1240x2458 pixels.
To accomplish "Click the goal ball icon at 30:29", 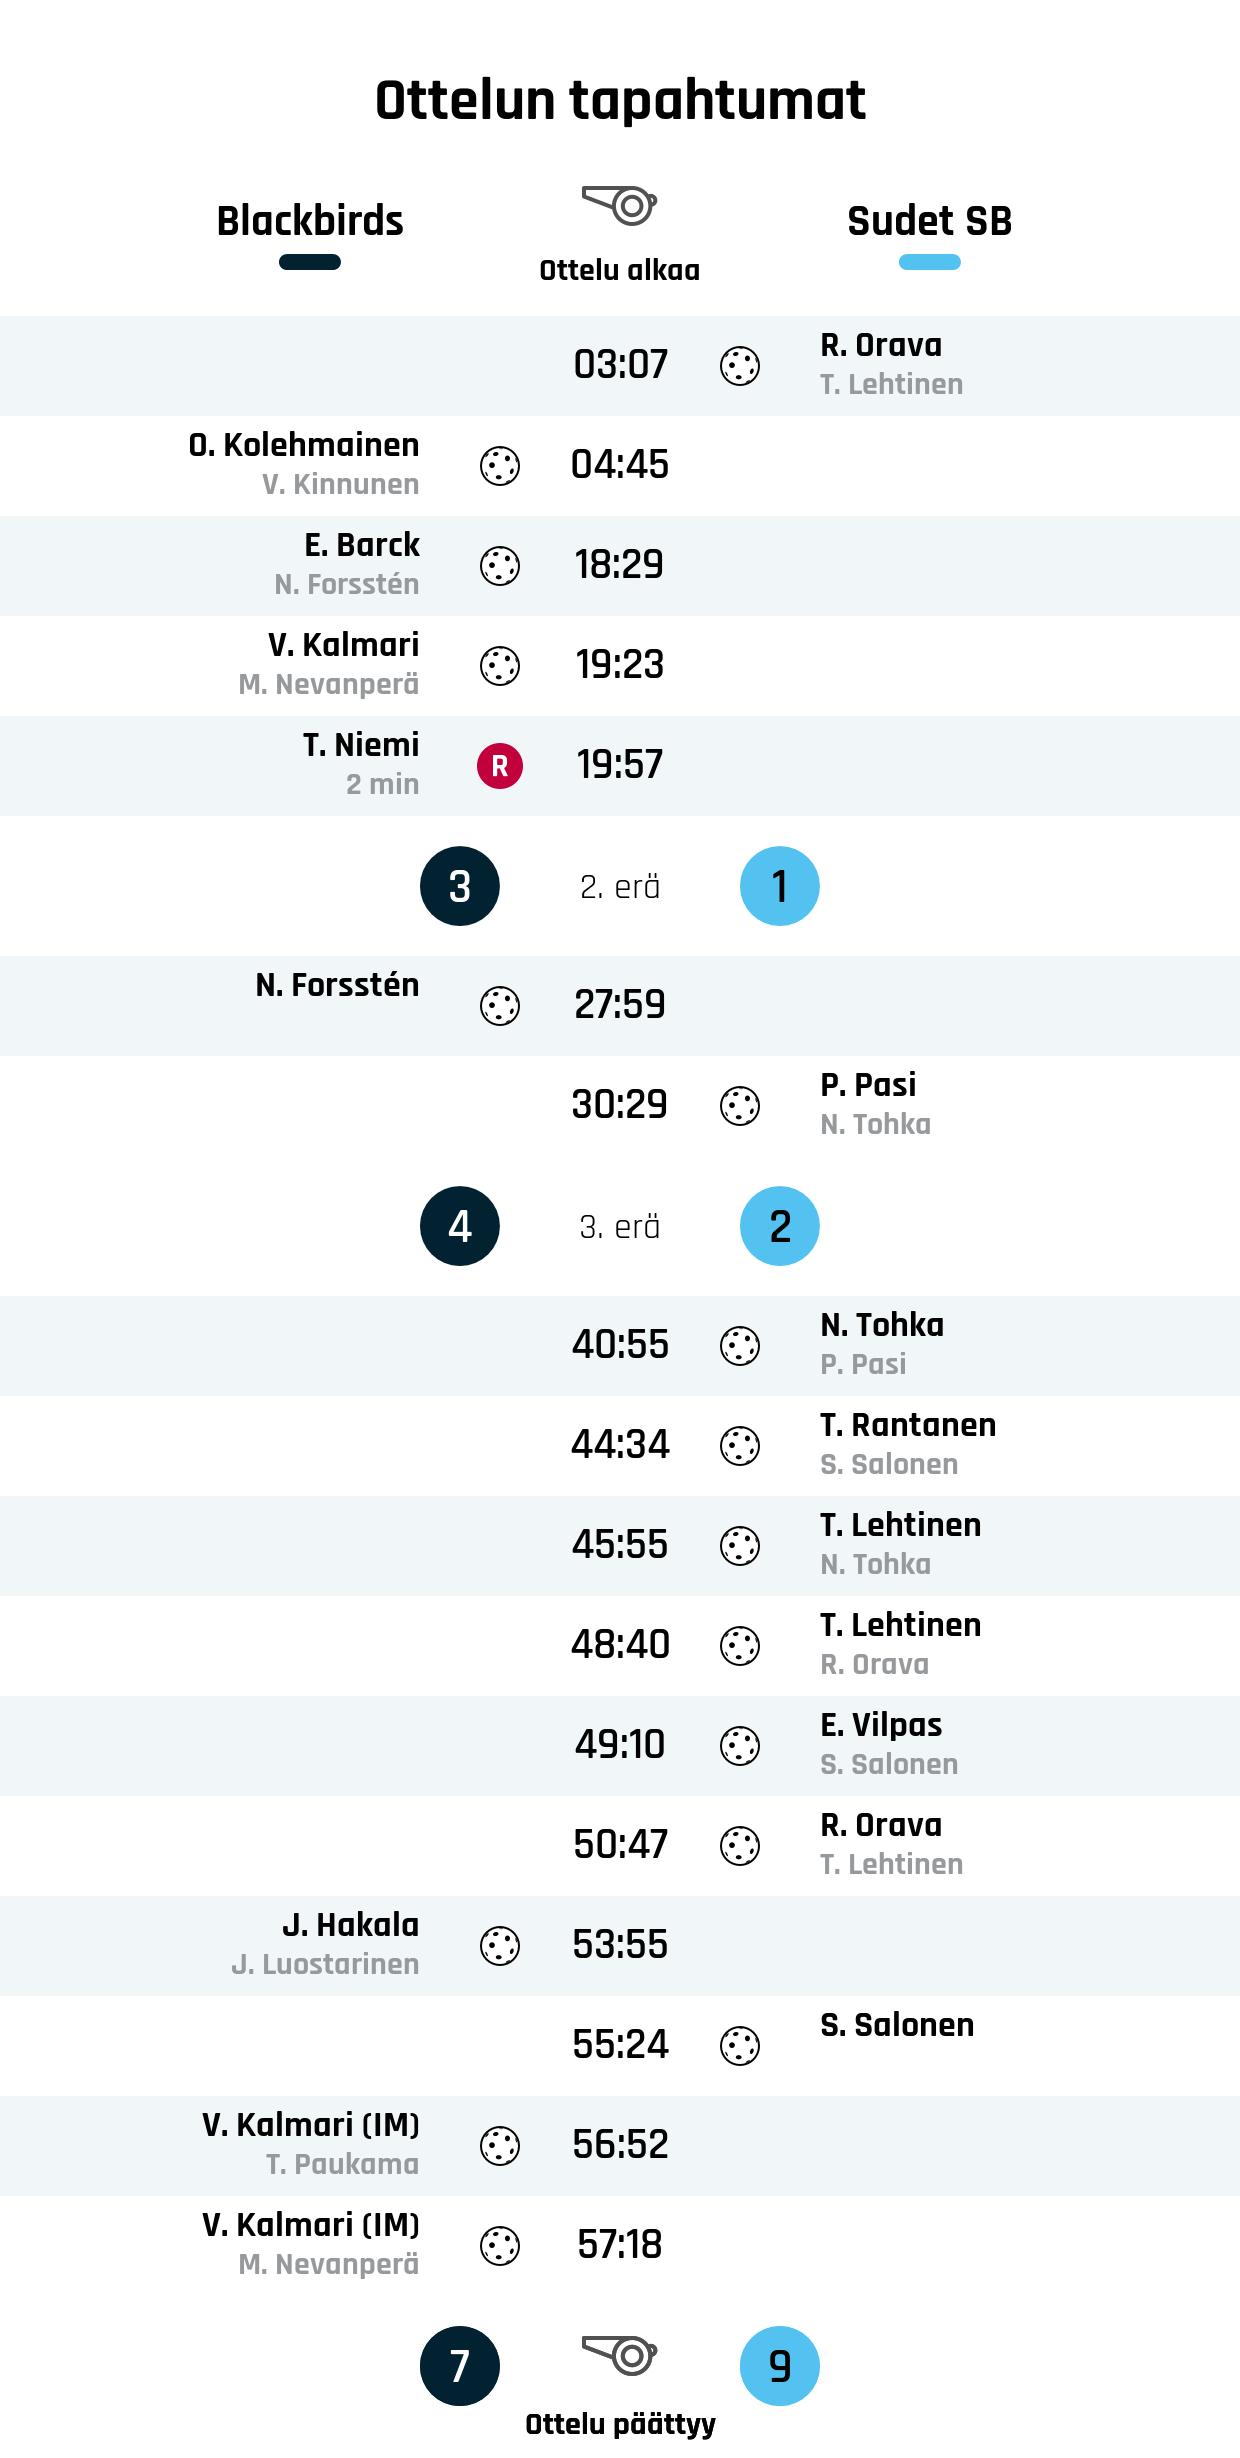I will 740,1106.
